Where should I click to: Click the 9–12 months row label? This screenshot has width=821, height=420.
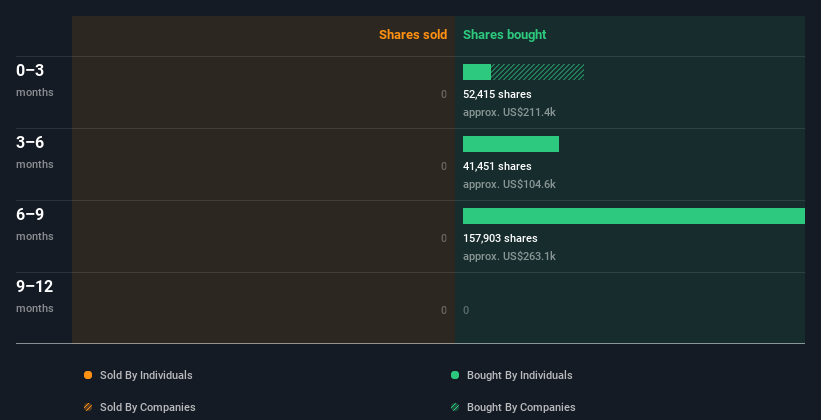tap(35, 296)
